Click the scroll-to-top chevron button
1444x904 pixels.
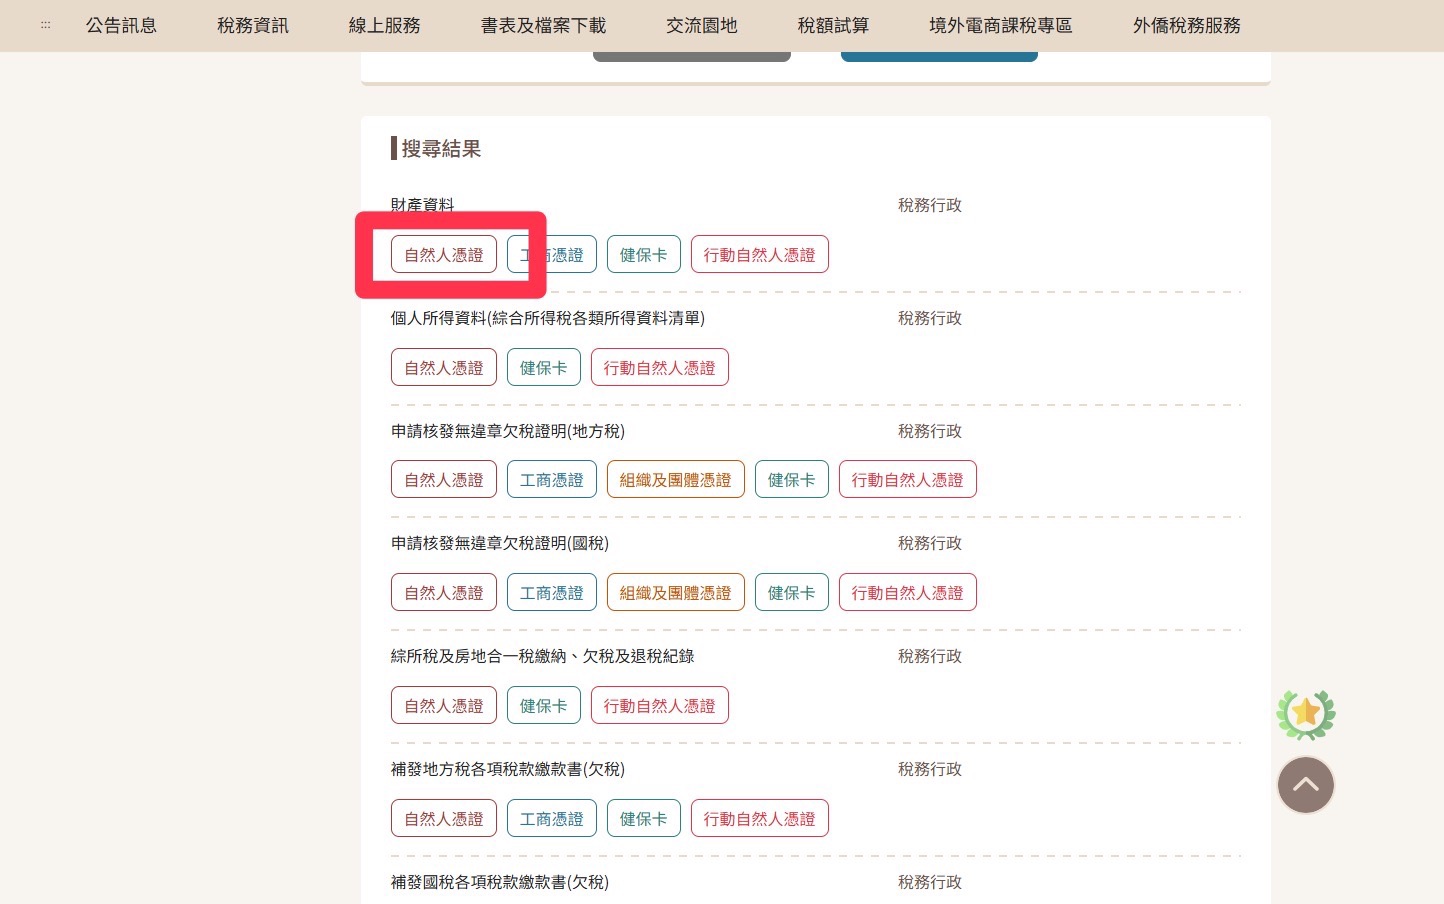coord(1305,785)
